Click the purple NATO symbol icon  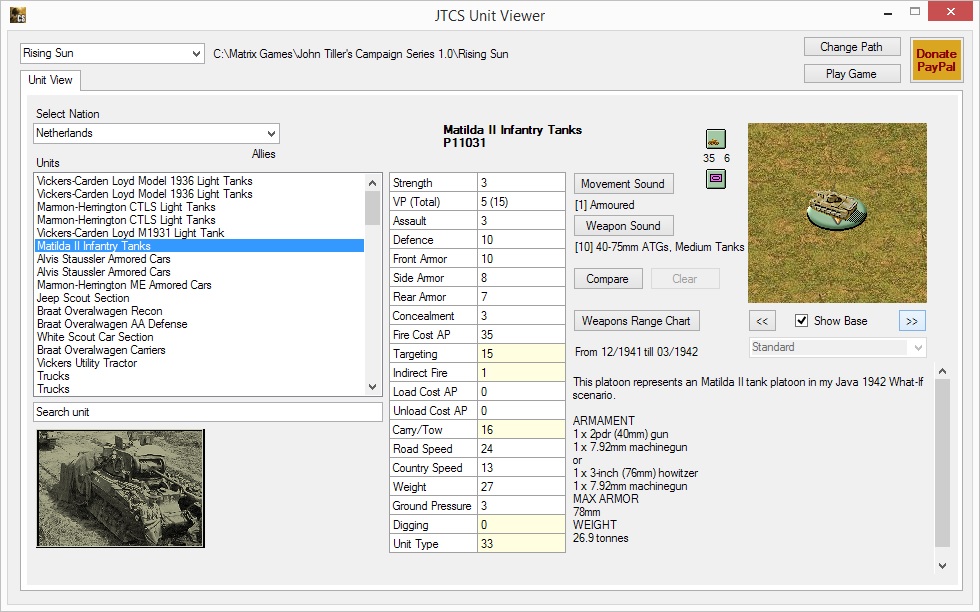[x=715, y=179]
